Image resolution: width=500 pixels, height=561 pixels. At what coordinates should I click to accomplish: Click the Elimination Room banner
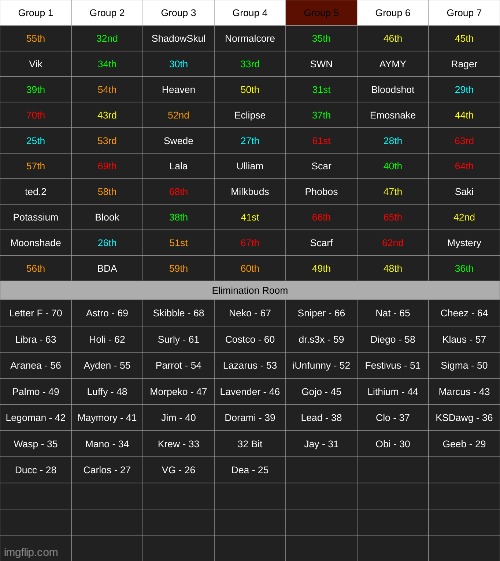(250, 291)
